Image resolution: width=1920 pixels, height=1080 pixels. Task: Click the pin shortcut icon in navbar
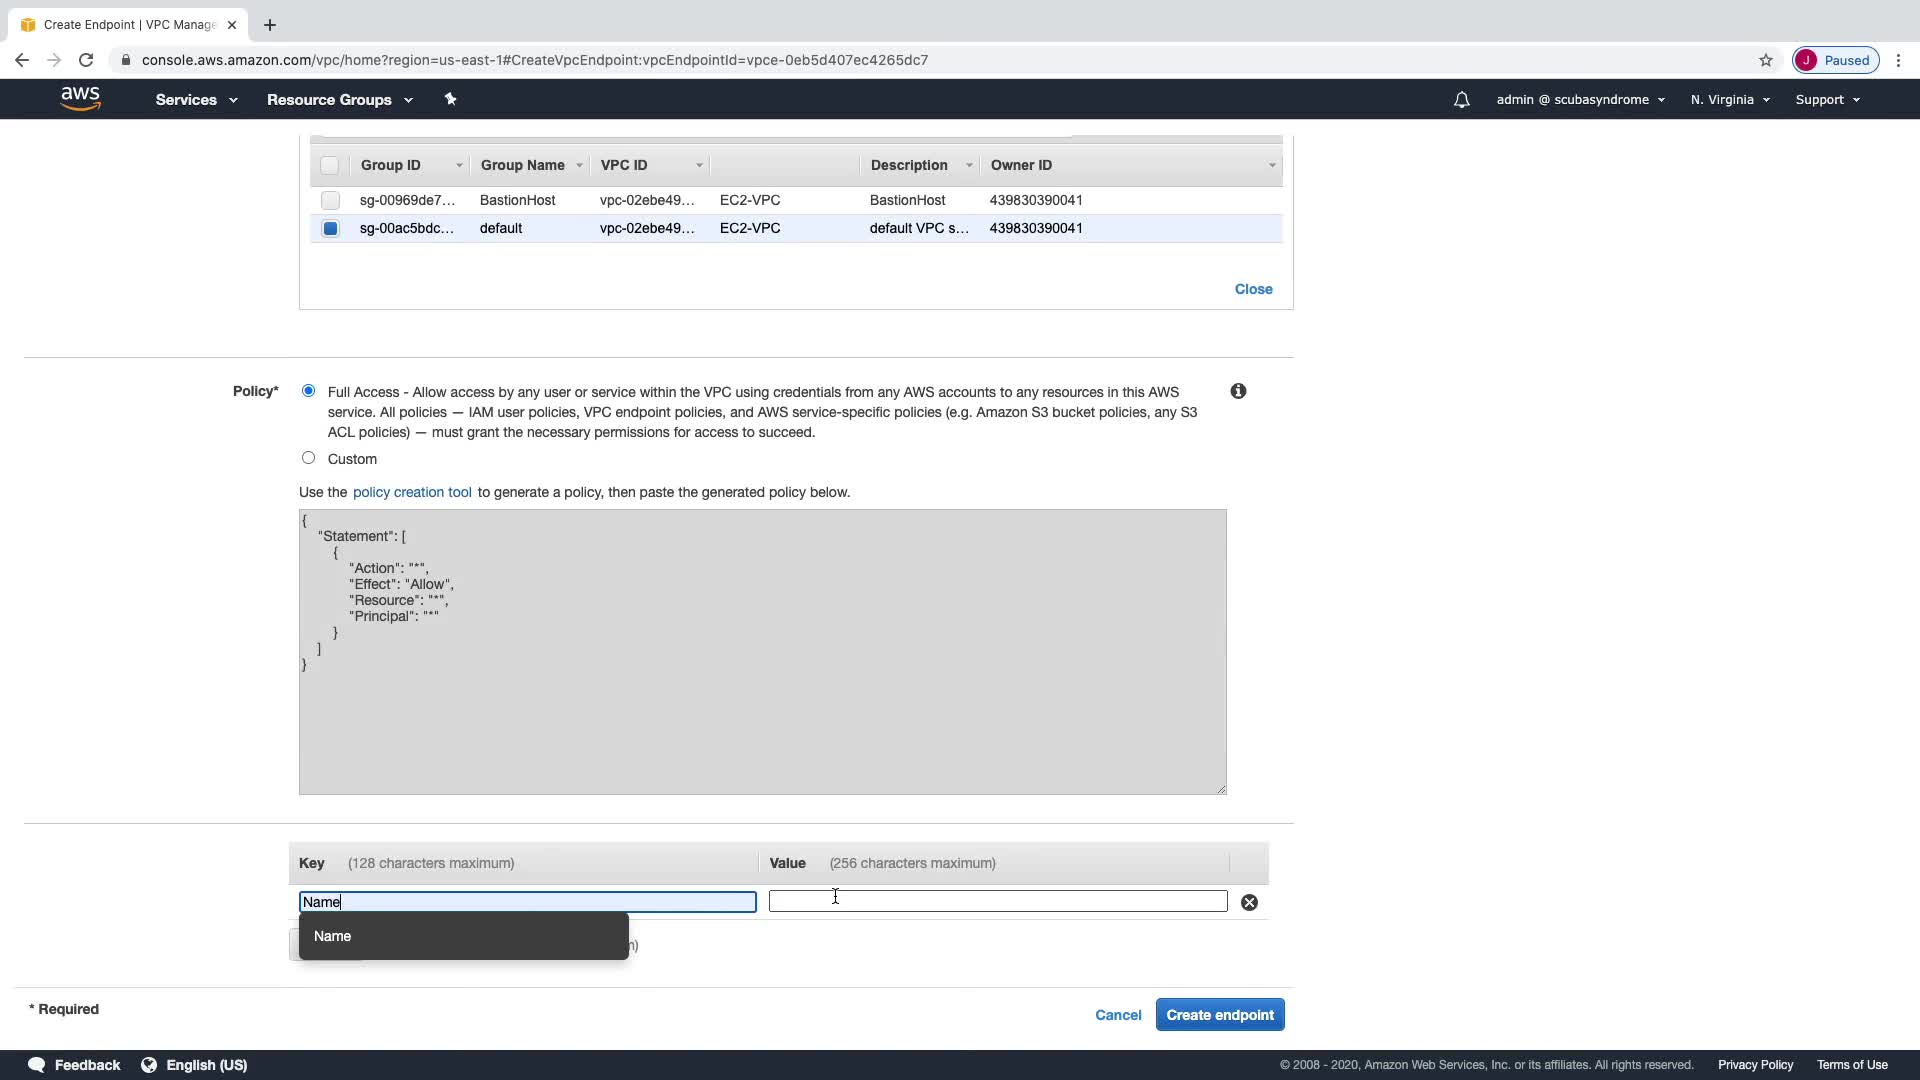(450, 99)
